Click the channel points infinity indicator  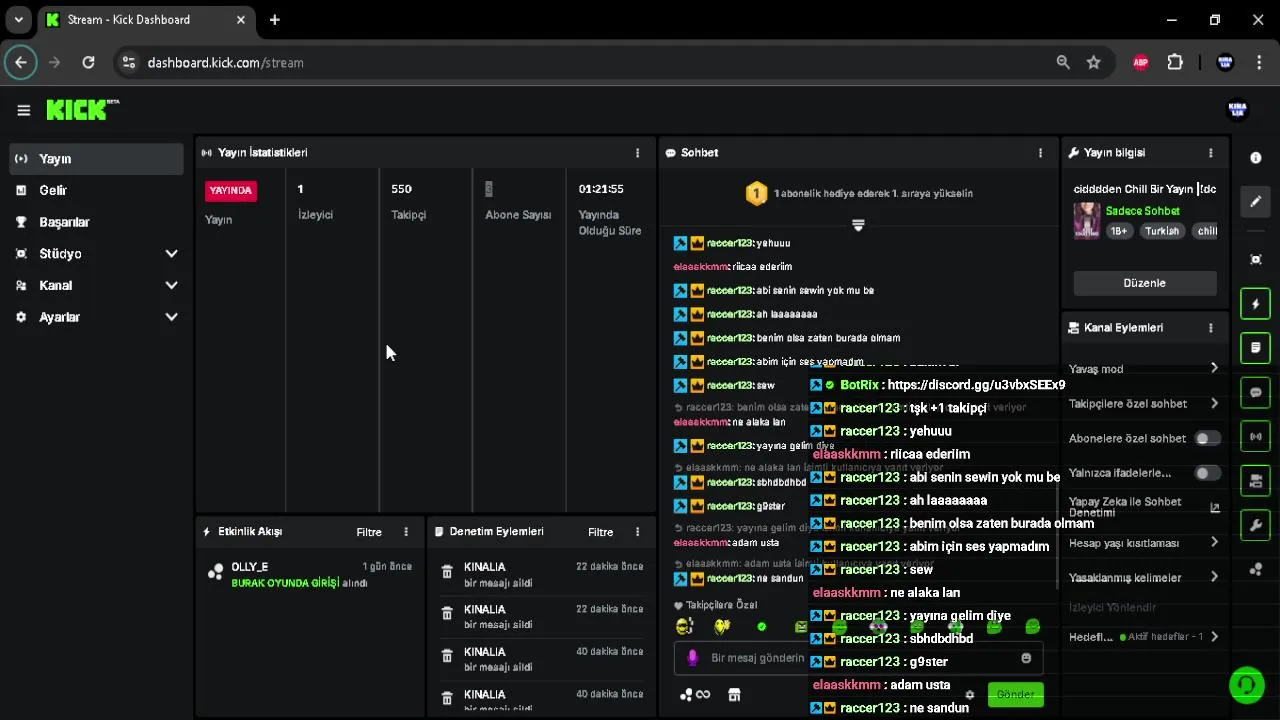[695, 695]
